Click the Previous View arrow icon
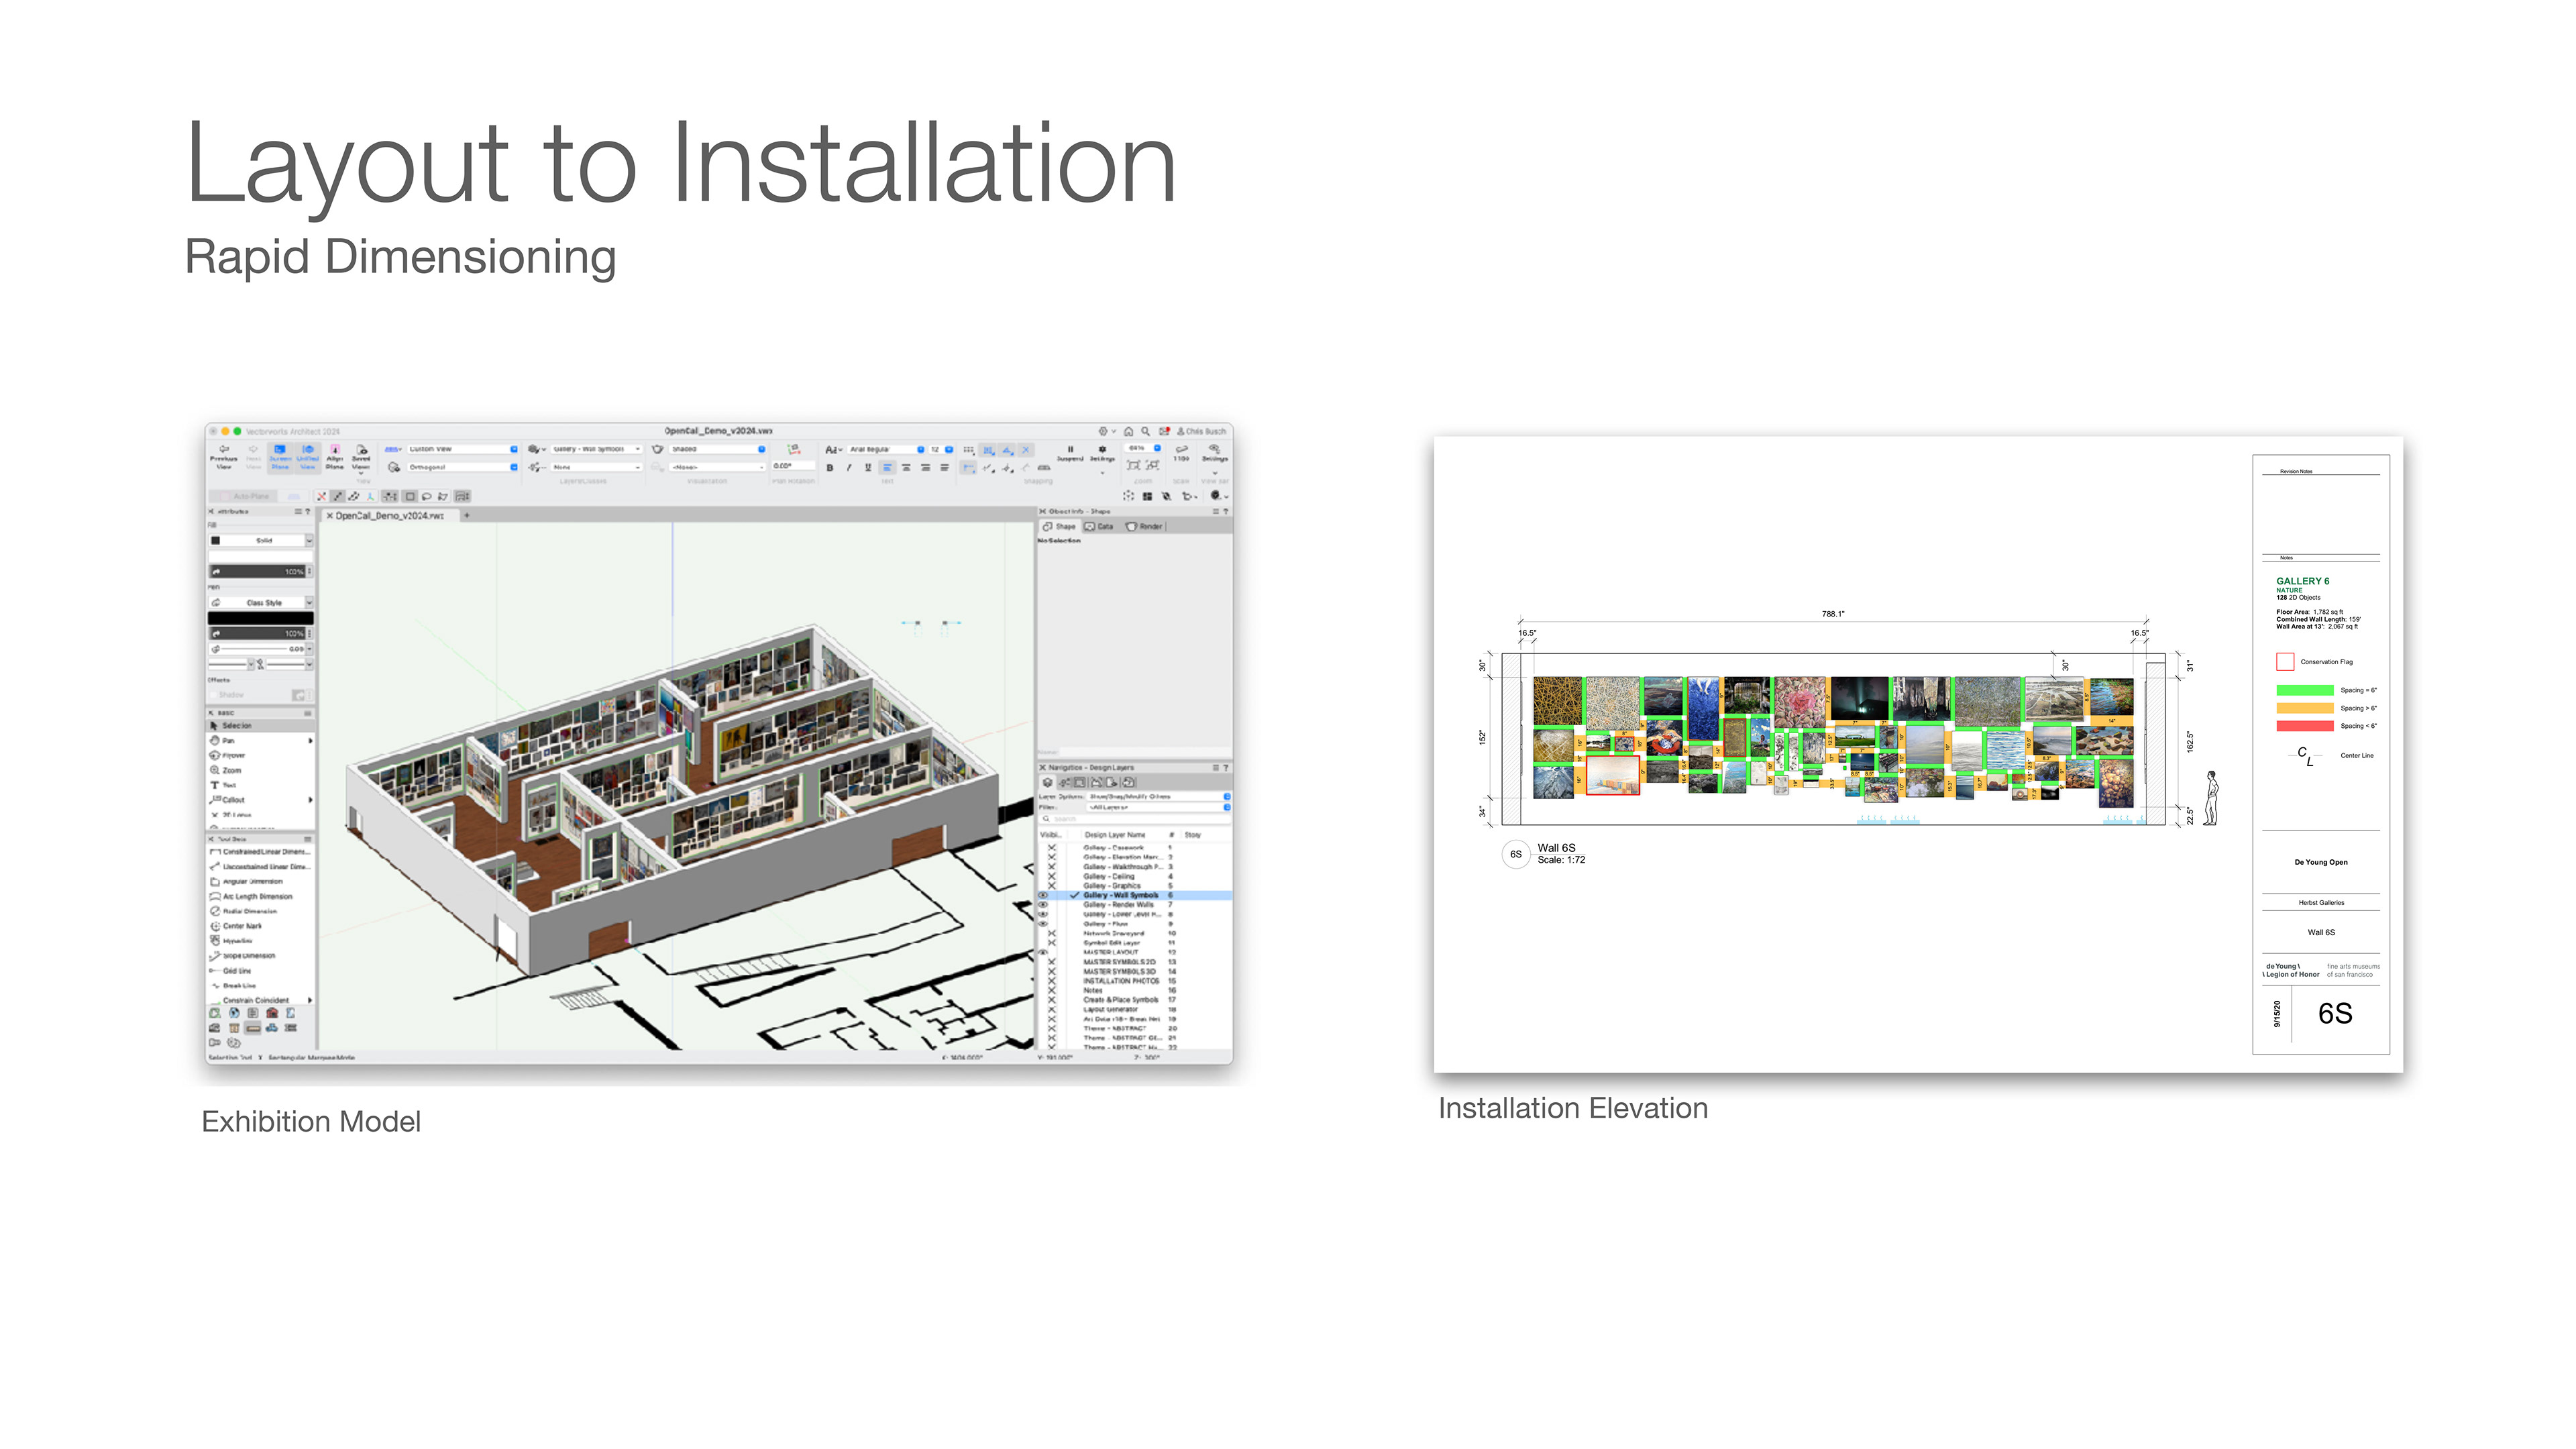 coord(224,450)
